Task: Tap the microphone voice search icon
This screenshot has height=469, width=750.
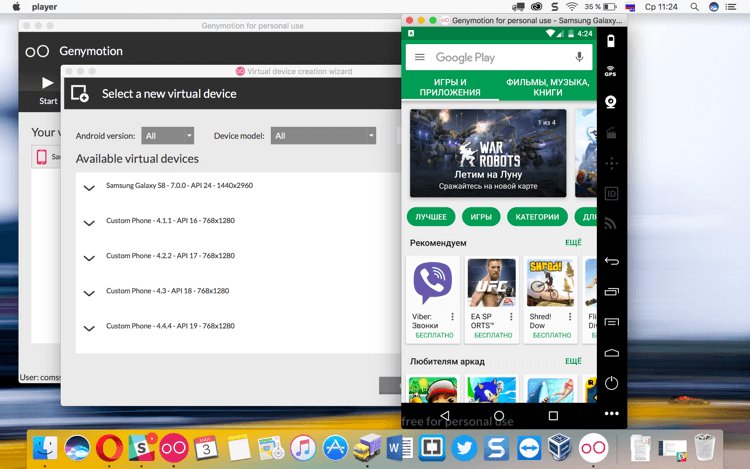Action: [579, 57]
